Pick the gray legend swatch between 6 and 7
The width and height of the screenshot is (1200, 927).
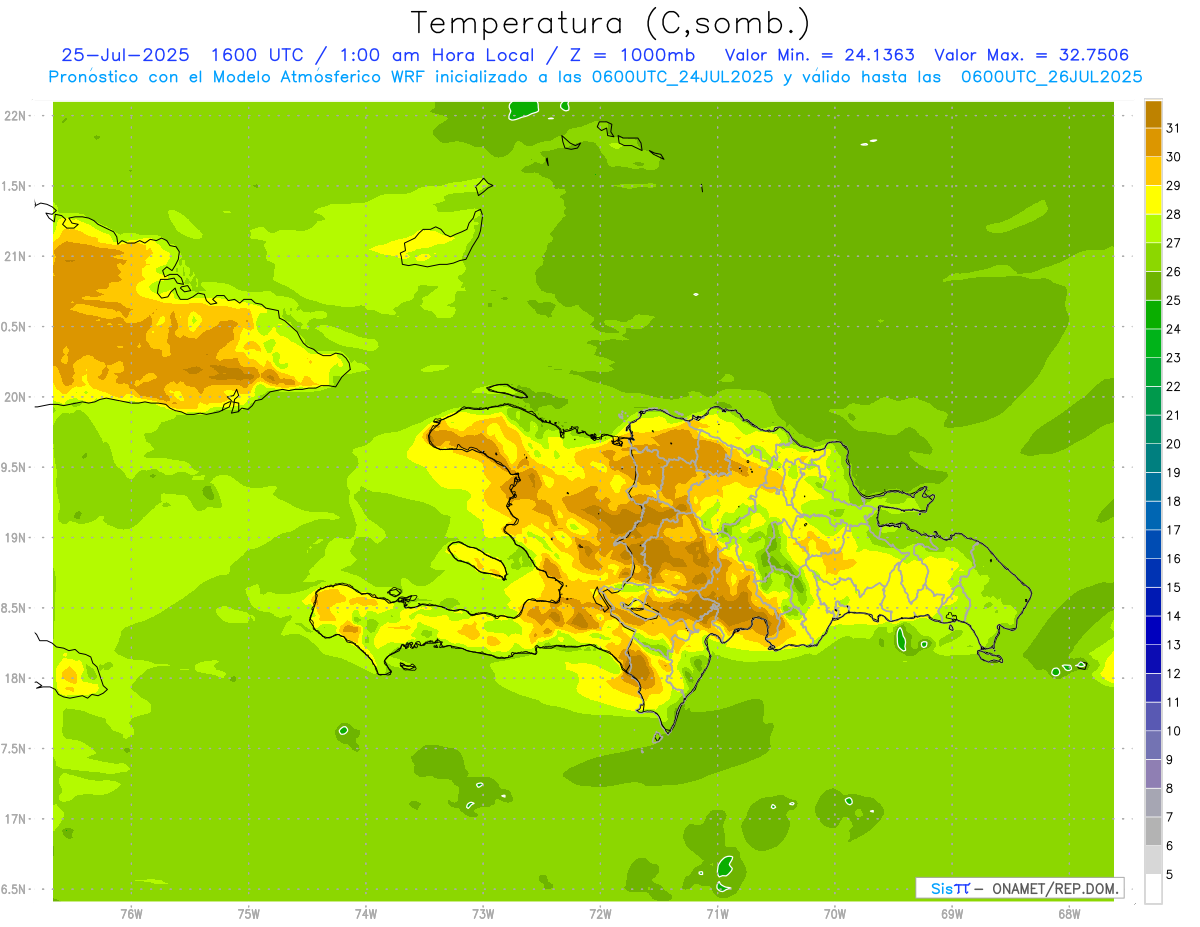1153,832
